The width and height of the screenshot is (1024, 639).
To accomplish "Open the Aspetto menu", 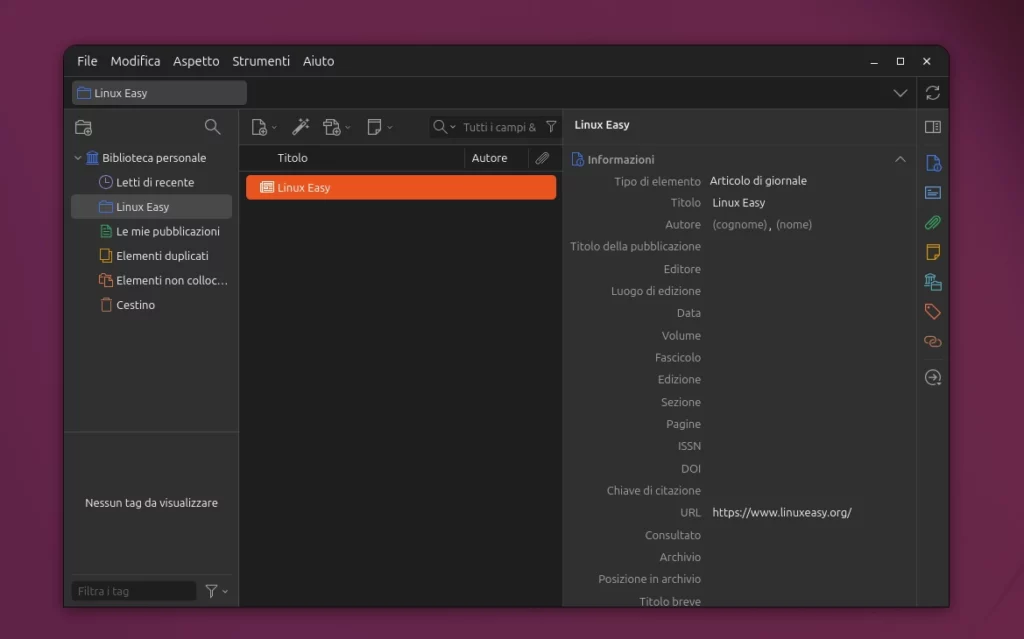I will click(196, 61).
